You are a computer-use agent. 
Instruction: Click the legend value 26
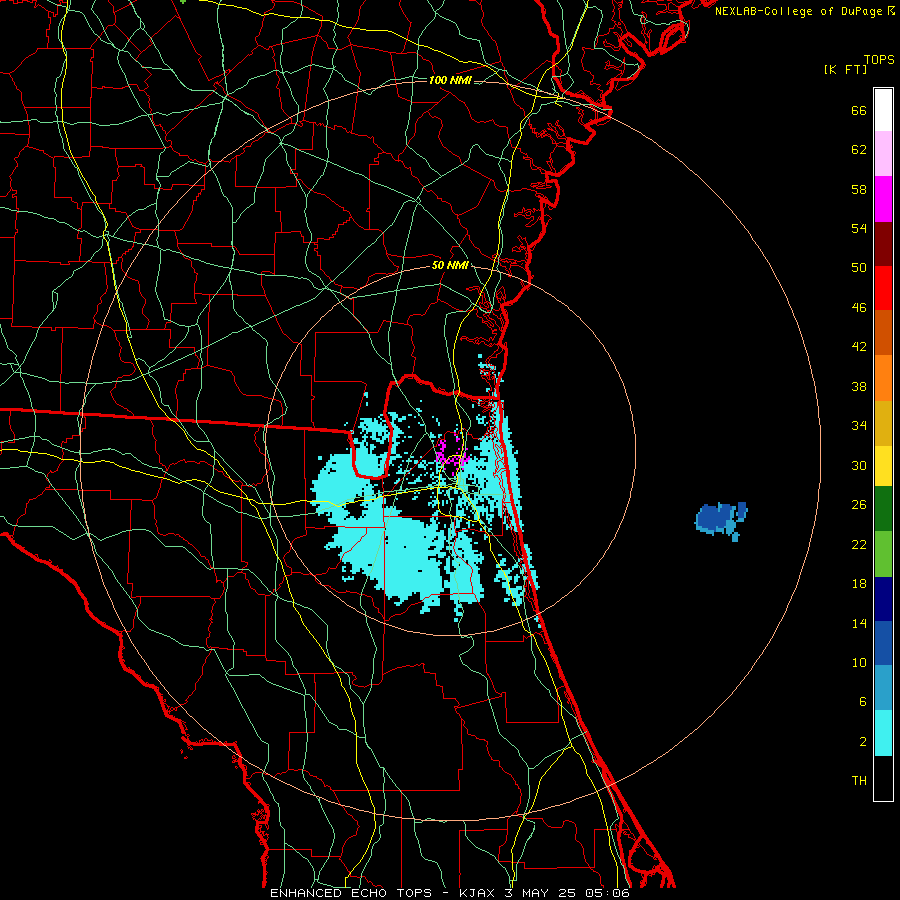click(x=859, y=505)
